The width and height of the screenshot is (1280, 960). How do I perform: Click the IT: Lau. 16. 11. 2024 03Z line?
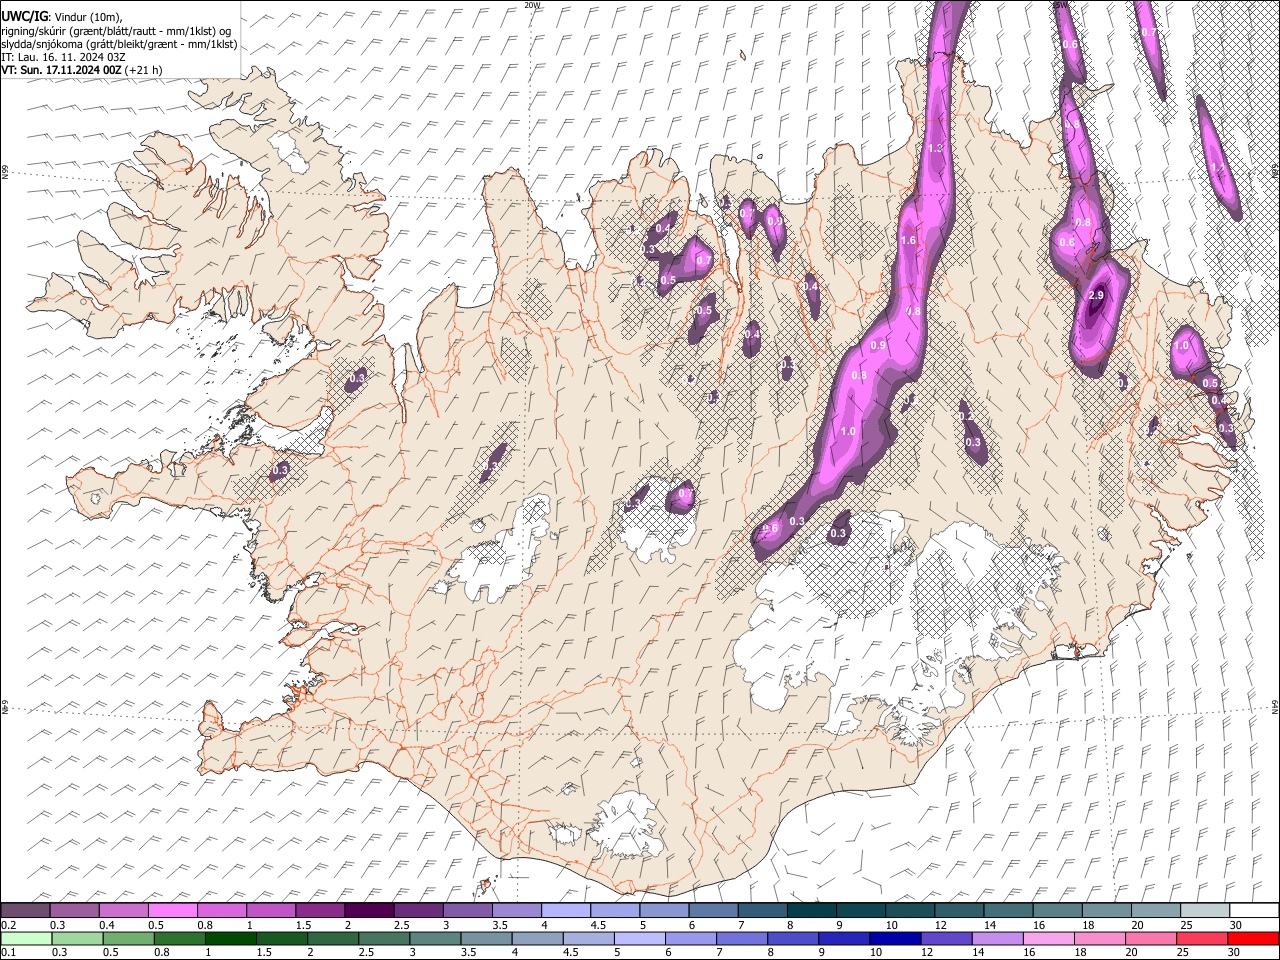pos(63,57)
